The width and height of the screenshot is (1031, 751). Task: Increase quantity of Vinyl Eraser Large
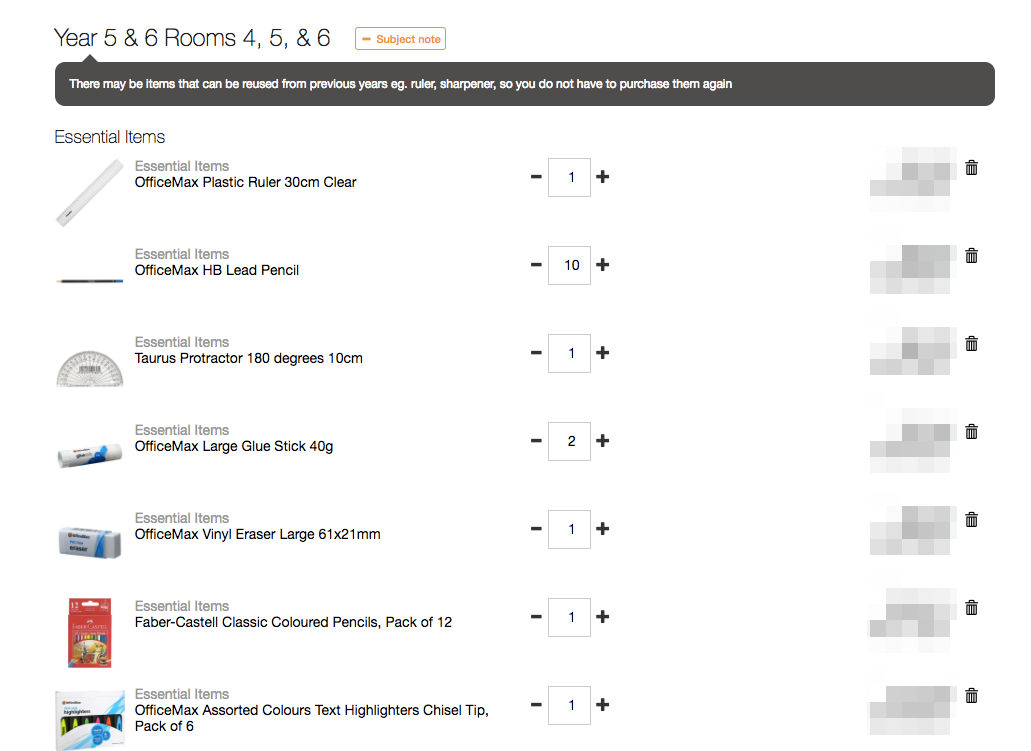click(x=602, y=529)
